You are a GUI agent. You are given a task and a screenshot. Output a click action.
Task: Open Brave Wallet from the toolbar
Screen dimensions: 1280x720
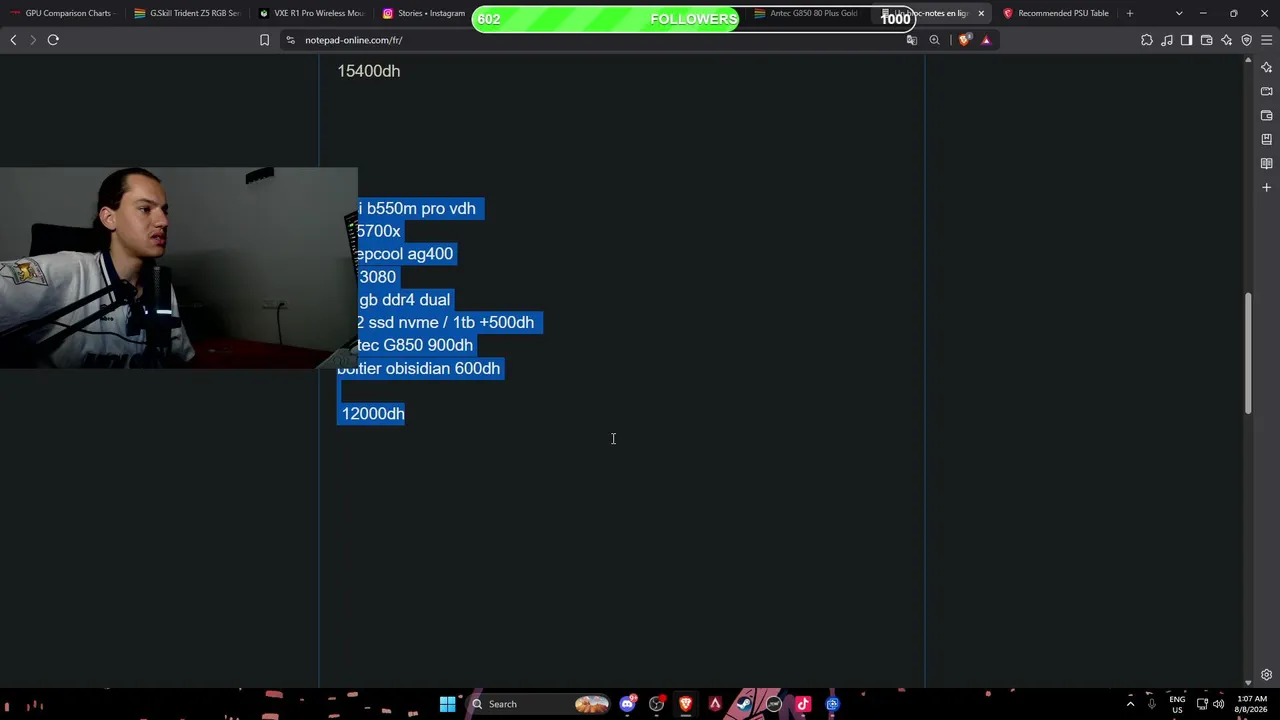coord(1206,40)
